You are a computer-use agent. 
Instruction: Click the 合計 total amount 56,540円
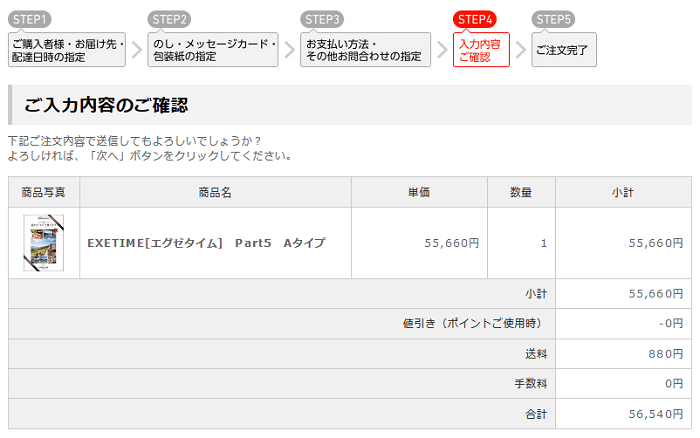pyautogui.click(x=655, y=413)
